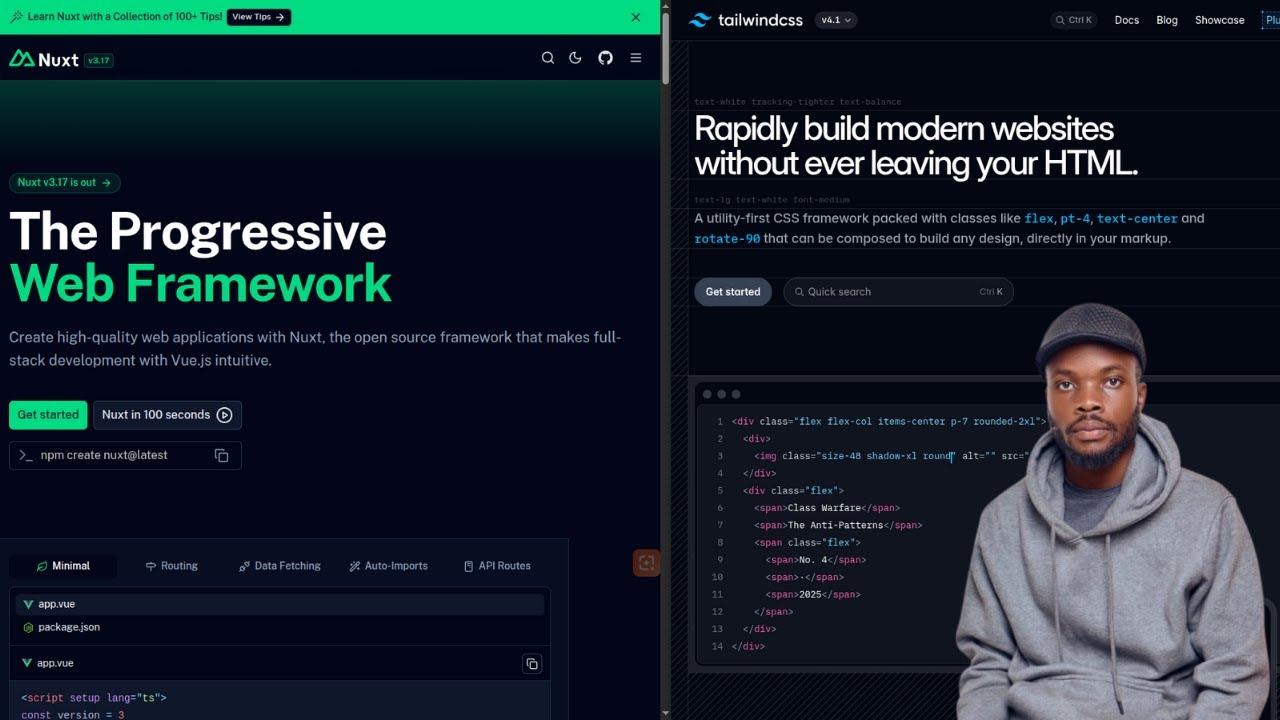Open the Nuxt GitHub repository icon

tap(605, 58)
